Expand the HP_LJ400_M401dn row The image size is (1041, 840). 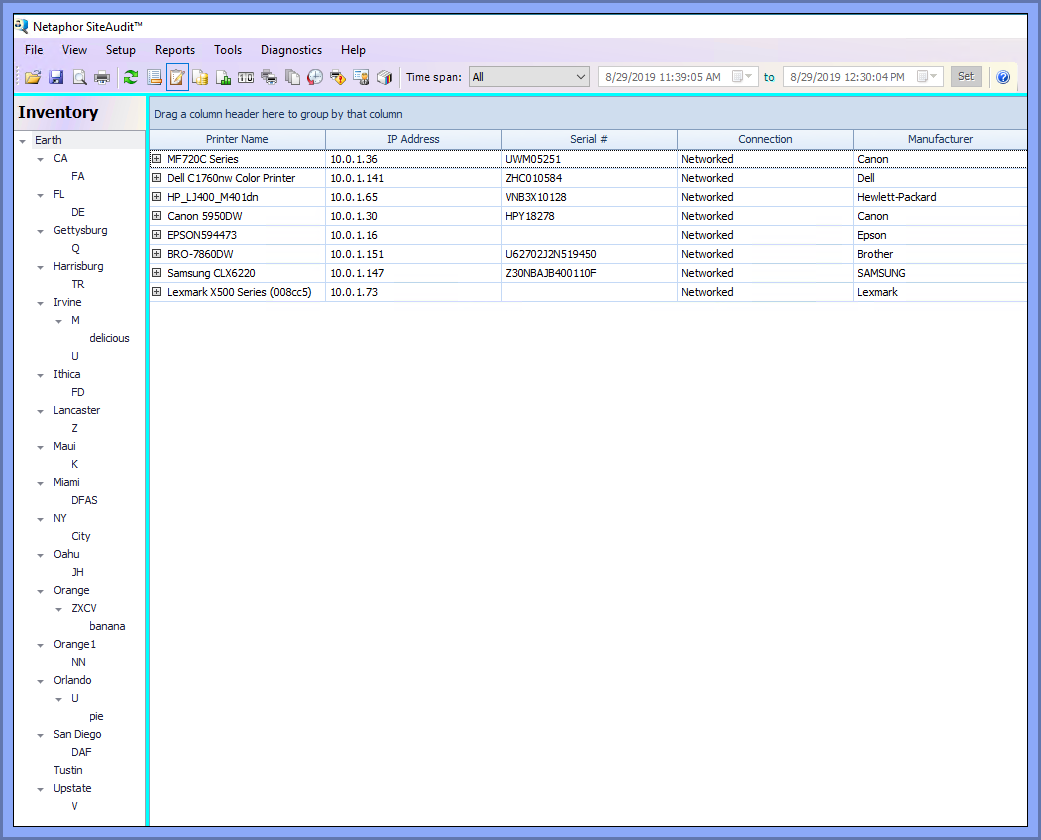click(157, 197)
